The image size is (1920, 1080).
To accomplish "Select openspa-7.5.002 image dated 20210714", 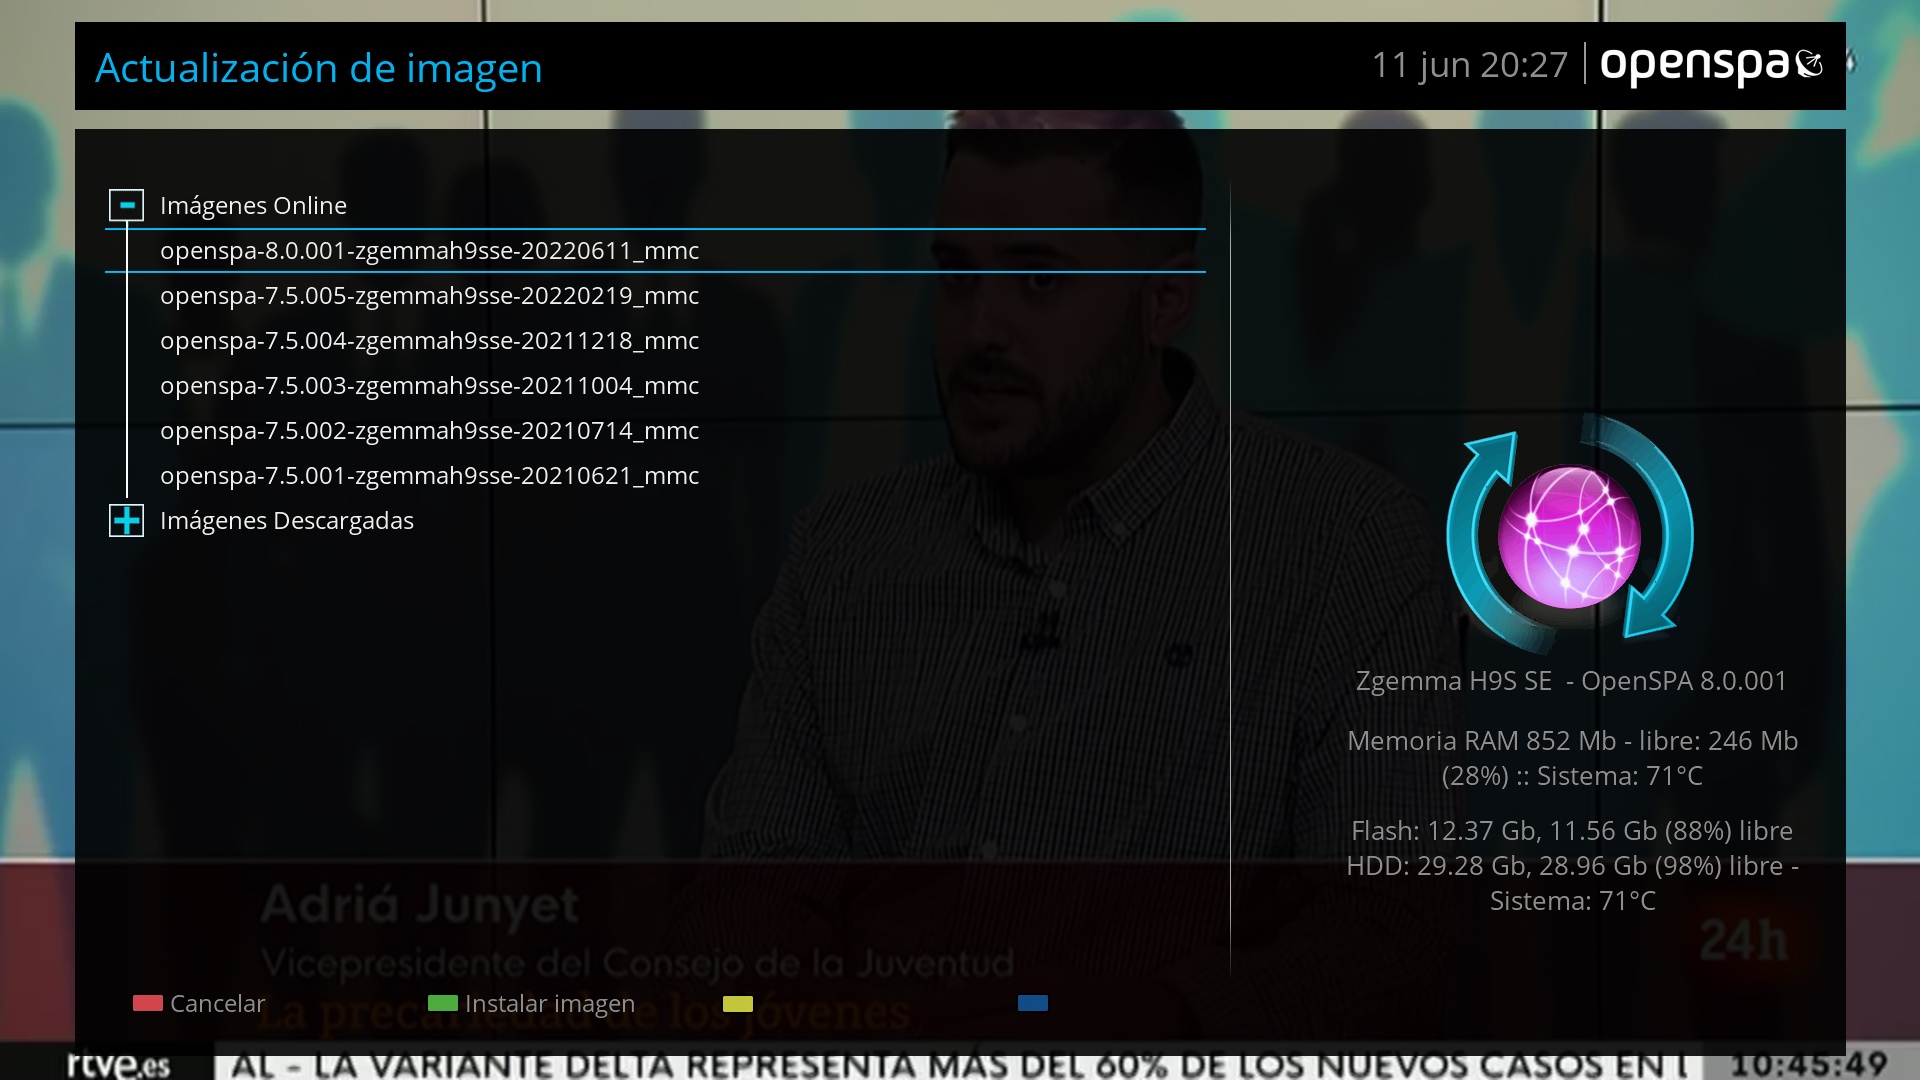I will [x=429, y=431].
